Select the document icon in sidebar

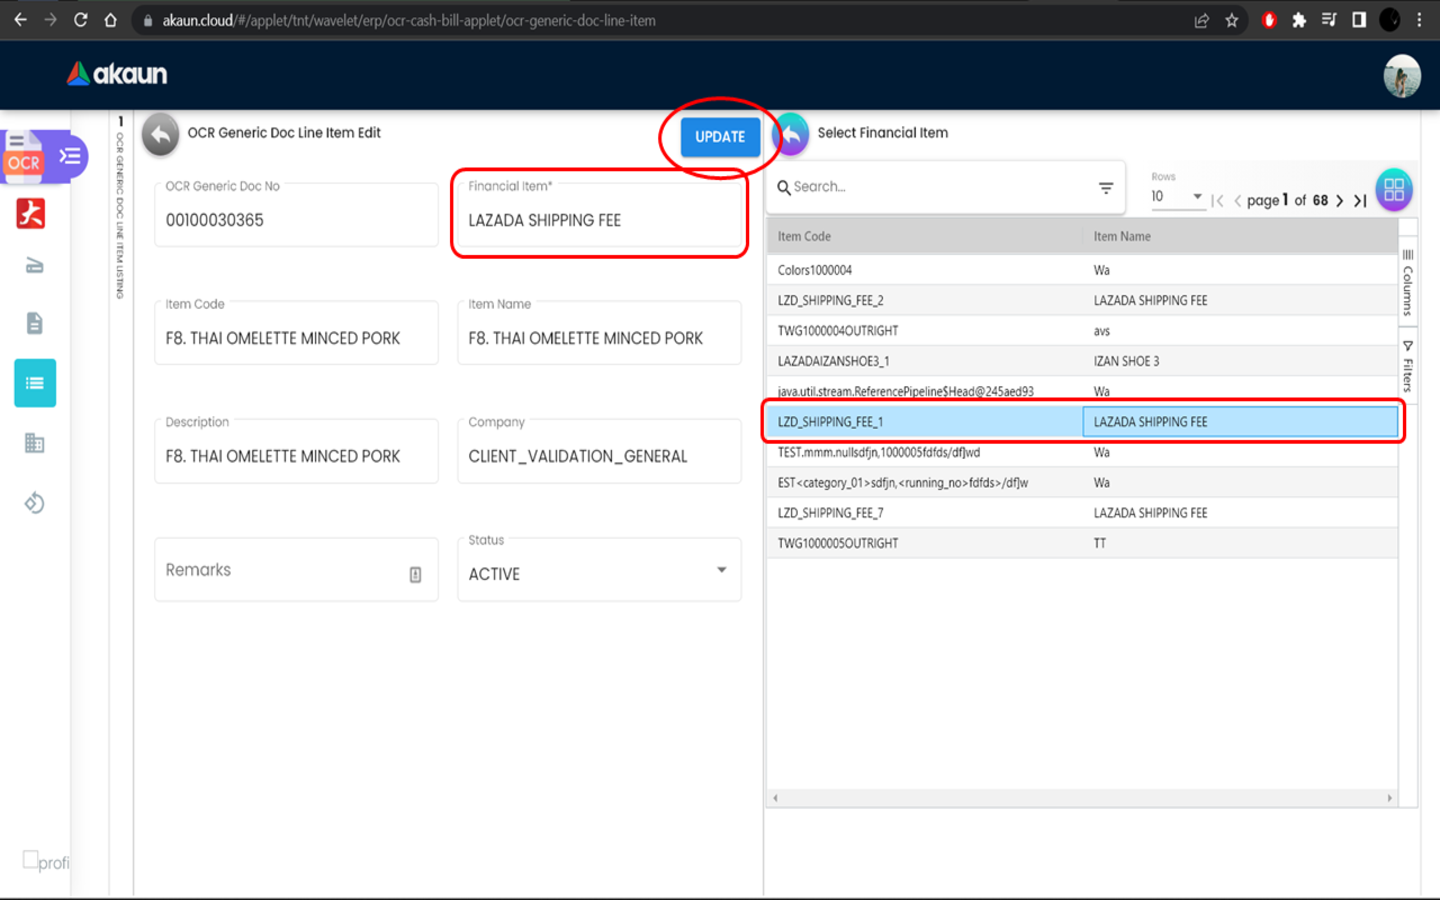[x=34, y=323]
